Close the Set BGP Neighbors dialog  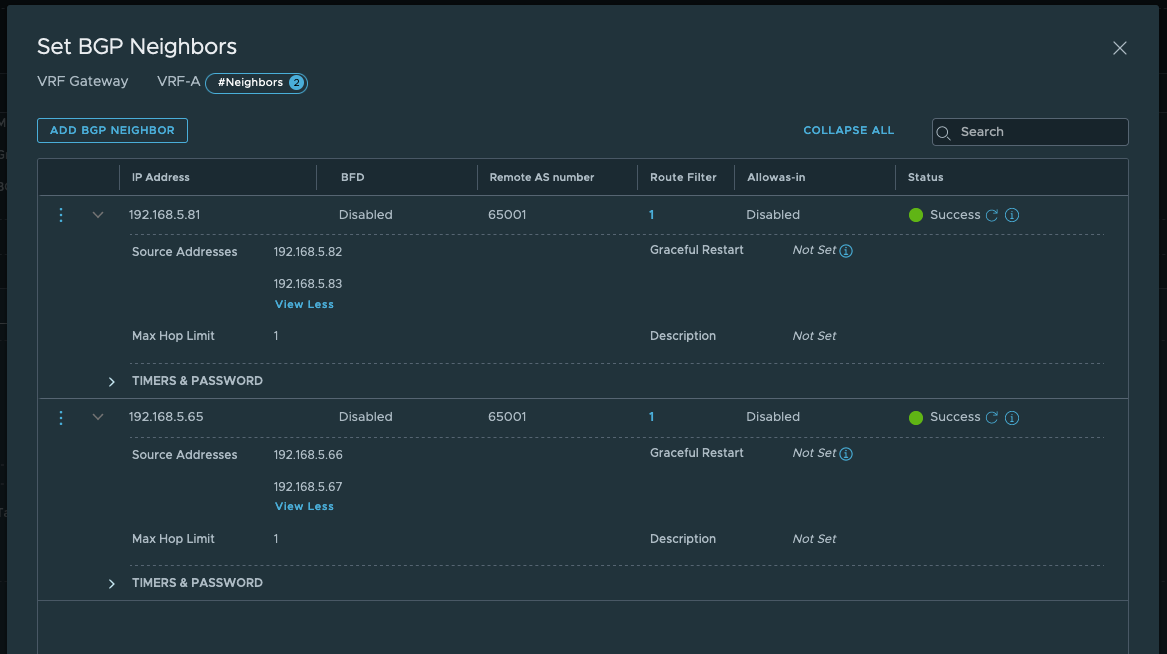coord(1120,48)
